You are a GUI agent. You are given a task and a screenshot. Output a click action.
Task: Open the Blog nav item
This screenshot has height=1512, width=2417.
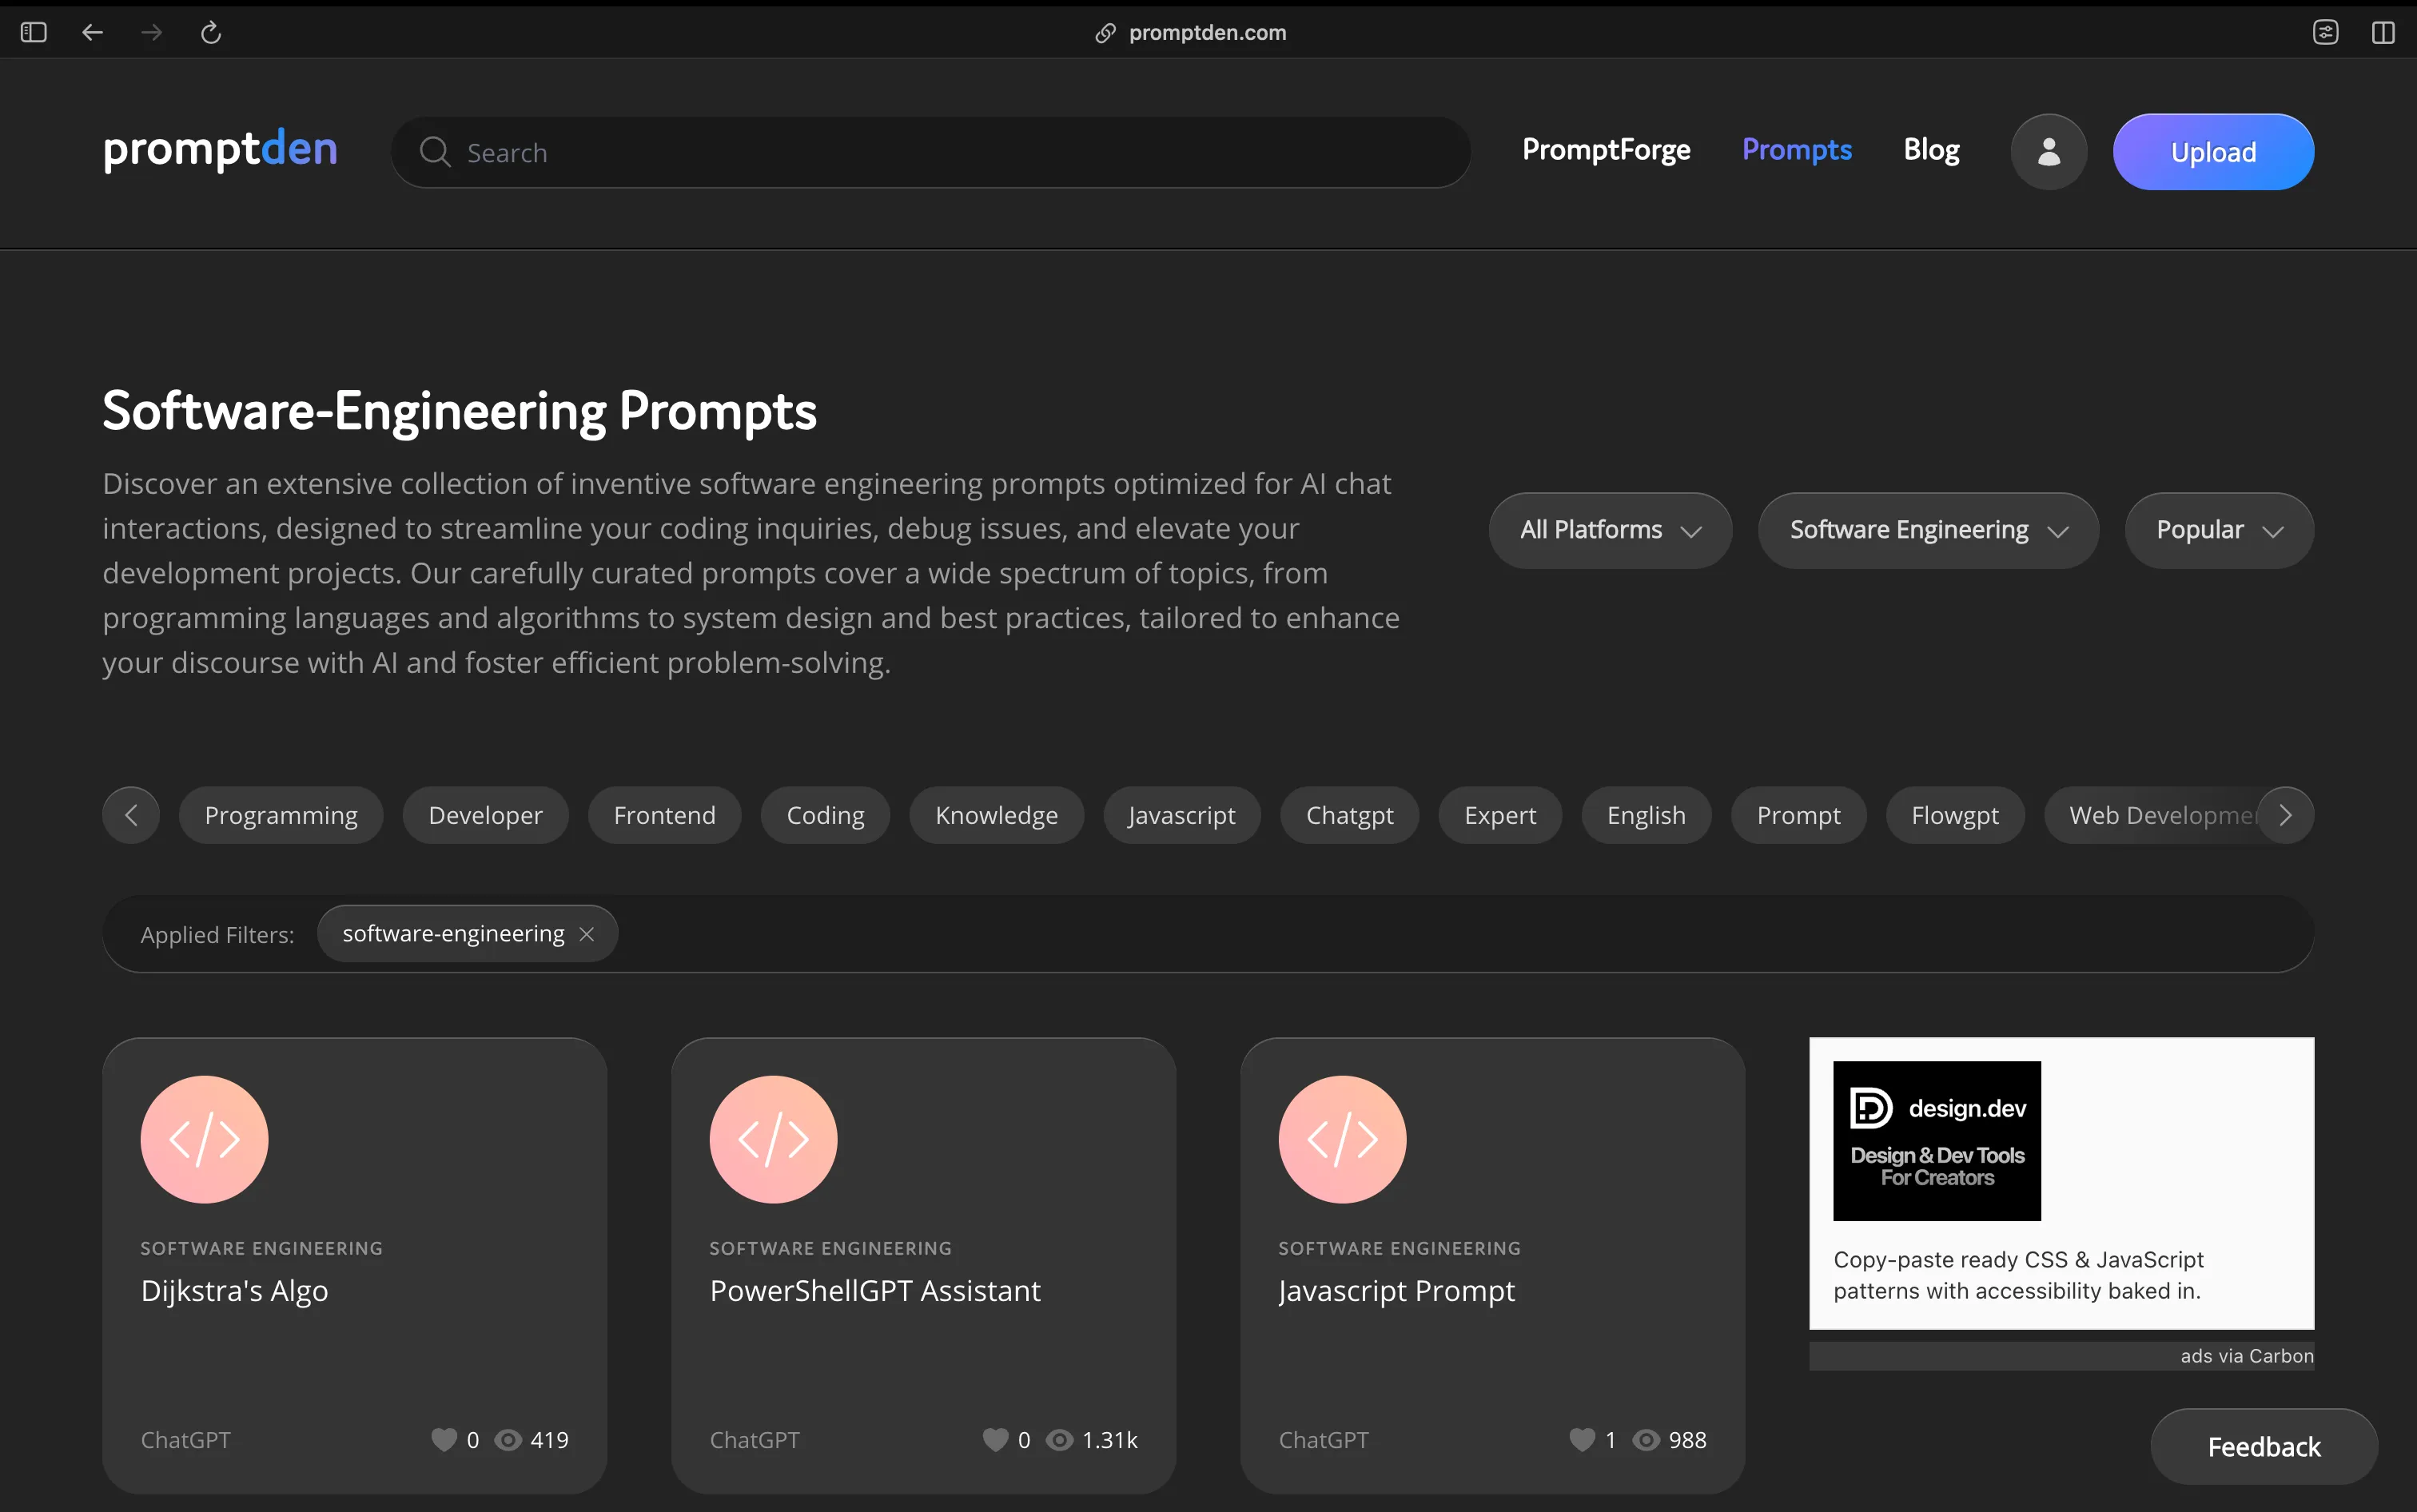pos(1931,150)
